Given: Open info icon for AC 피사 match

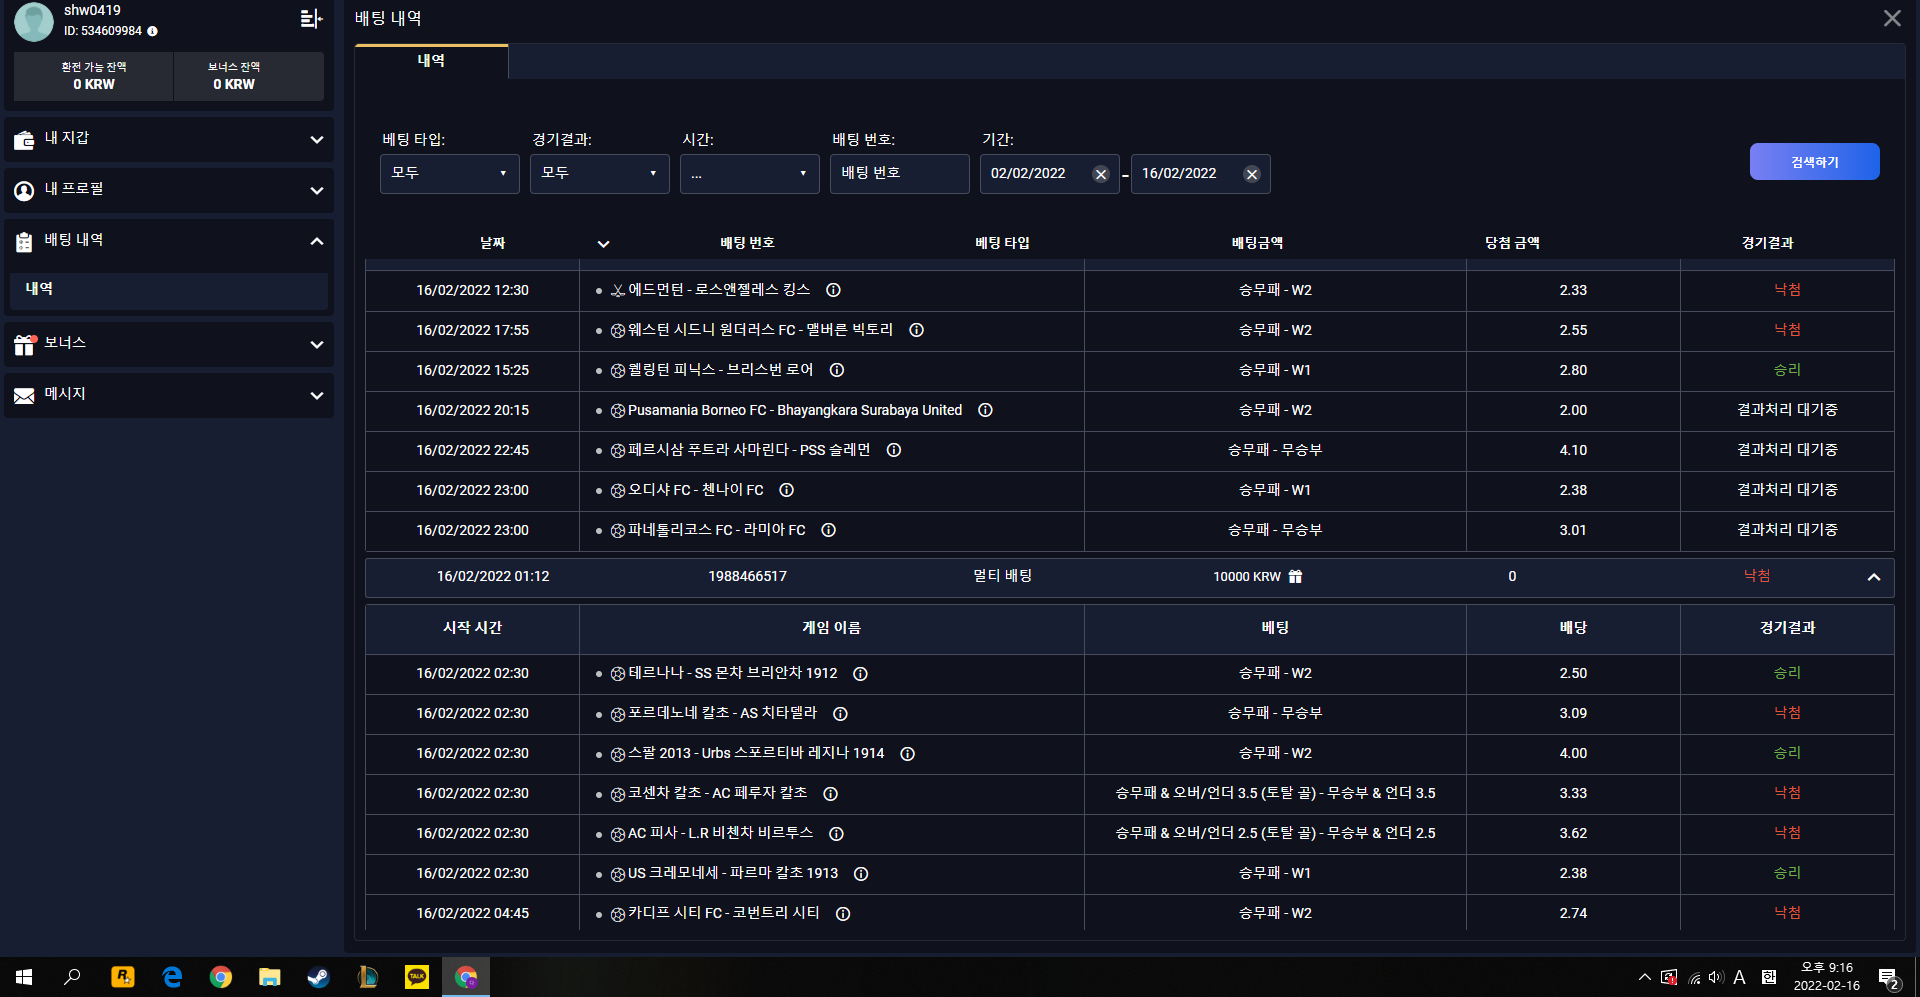Looking at the screenshot, I should coord(837,834).
